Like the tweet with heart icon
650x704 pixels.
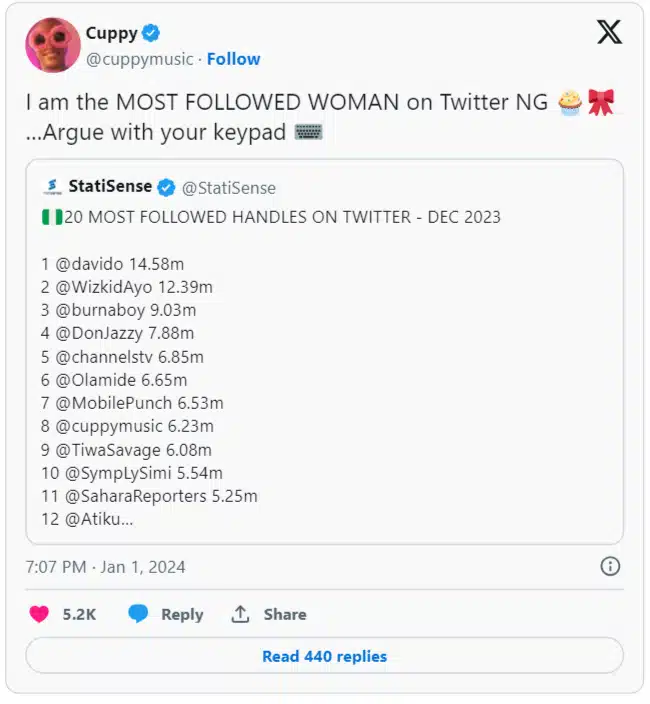(x=39, y=614)
